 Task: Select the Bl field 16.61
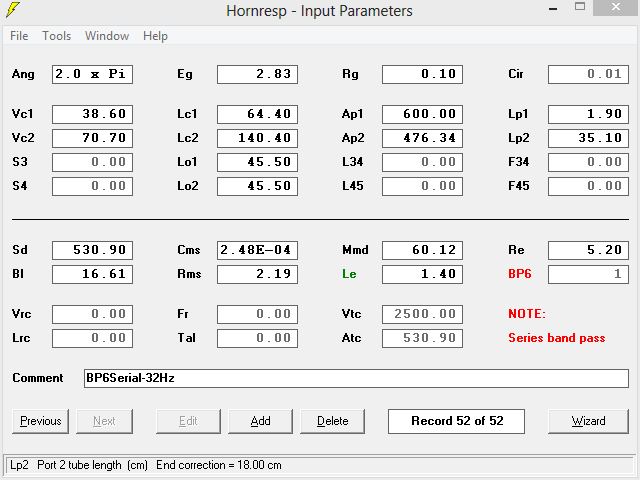(x=92, y=274)
